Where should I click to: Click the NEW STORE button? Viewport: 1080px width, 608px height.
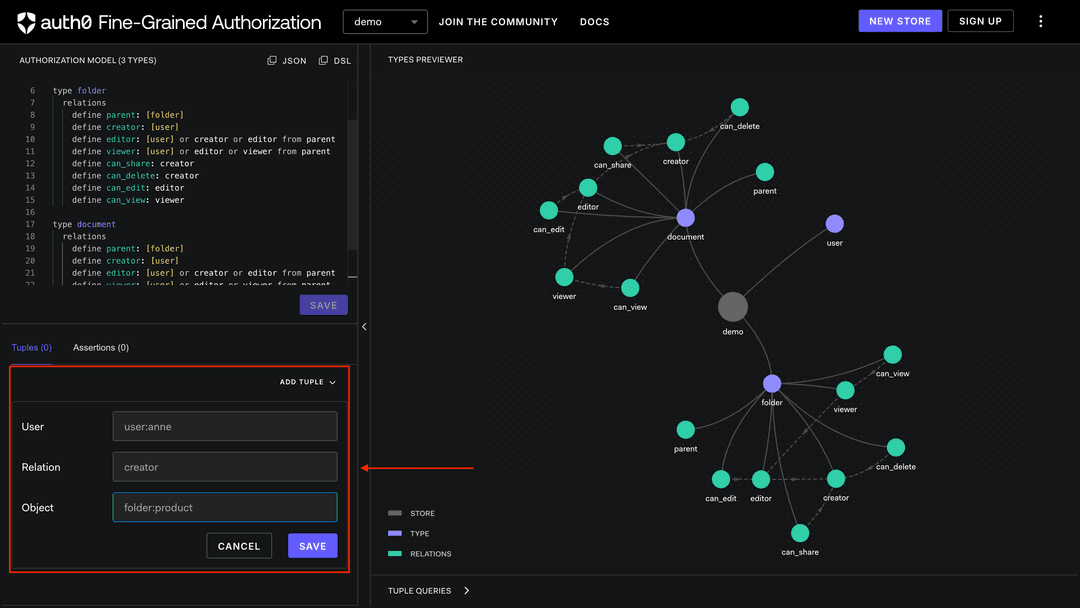point(899,20)
